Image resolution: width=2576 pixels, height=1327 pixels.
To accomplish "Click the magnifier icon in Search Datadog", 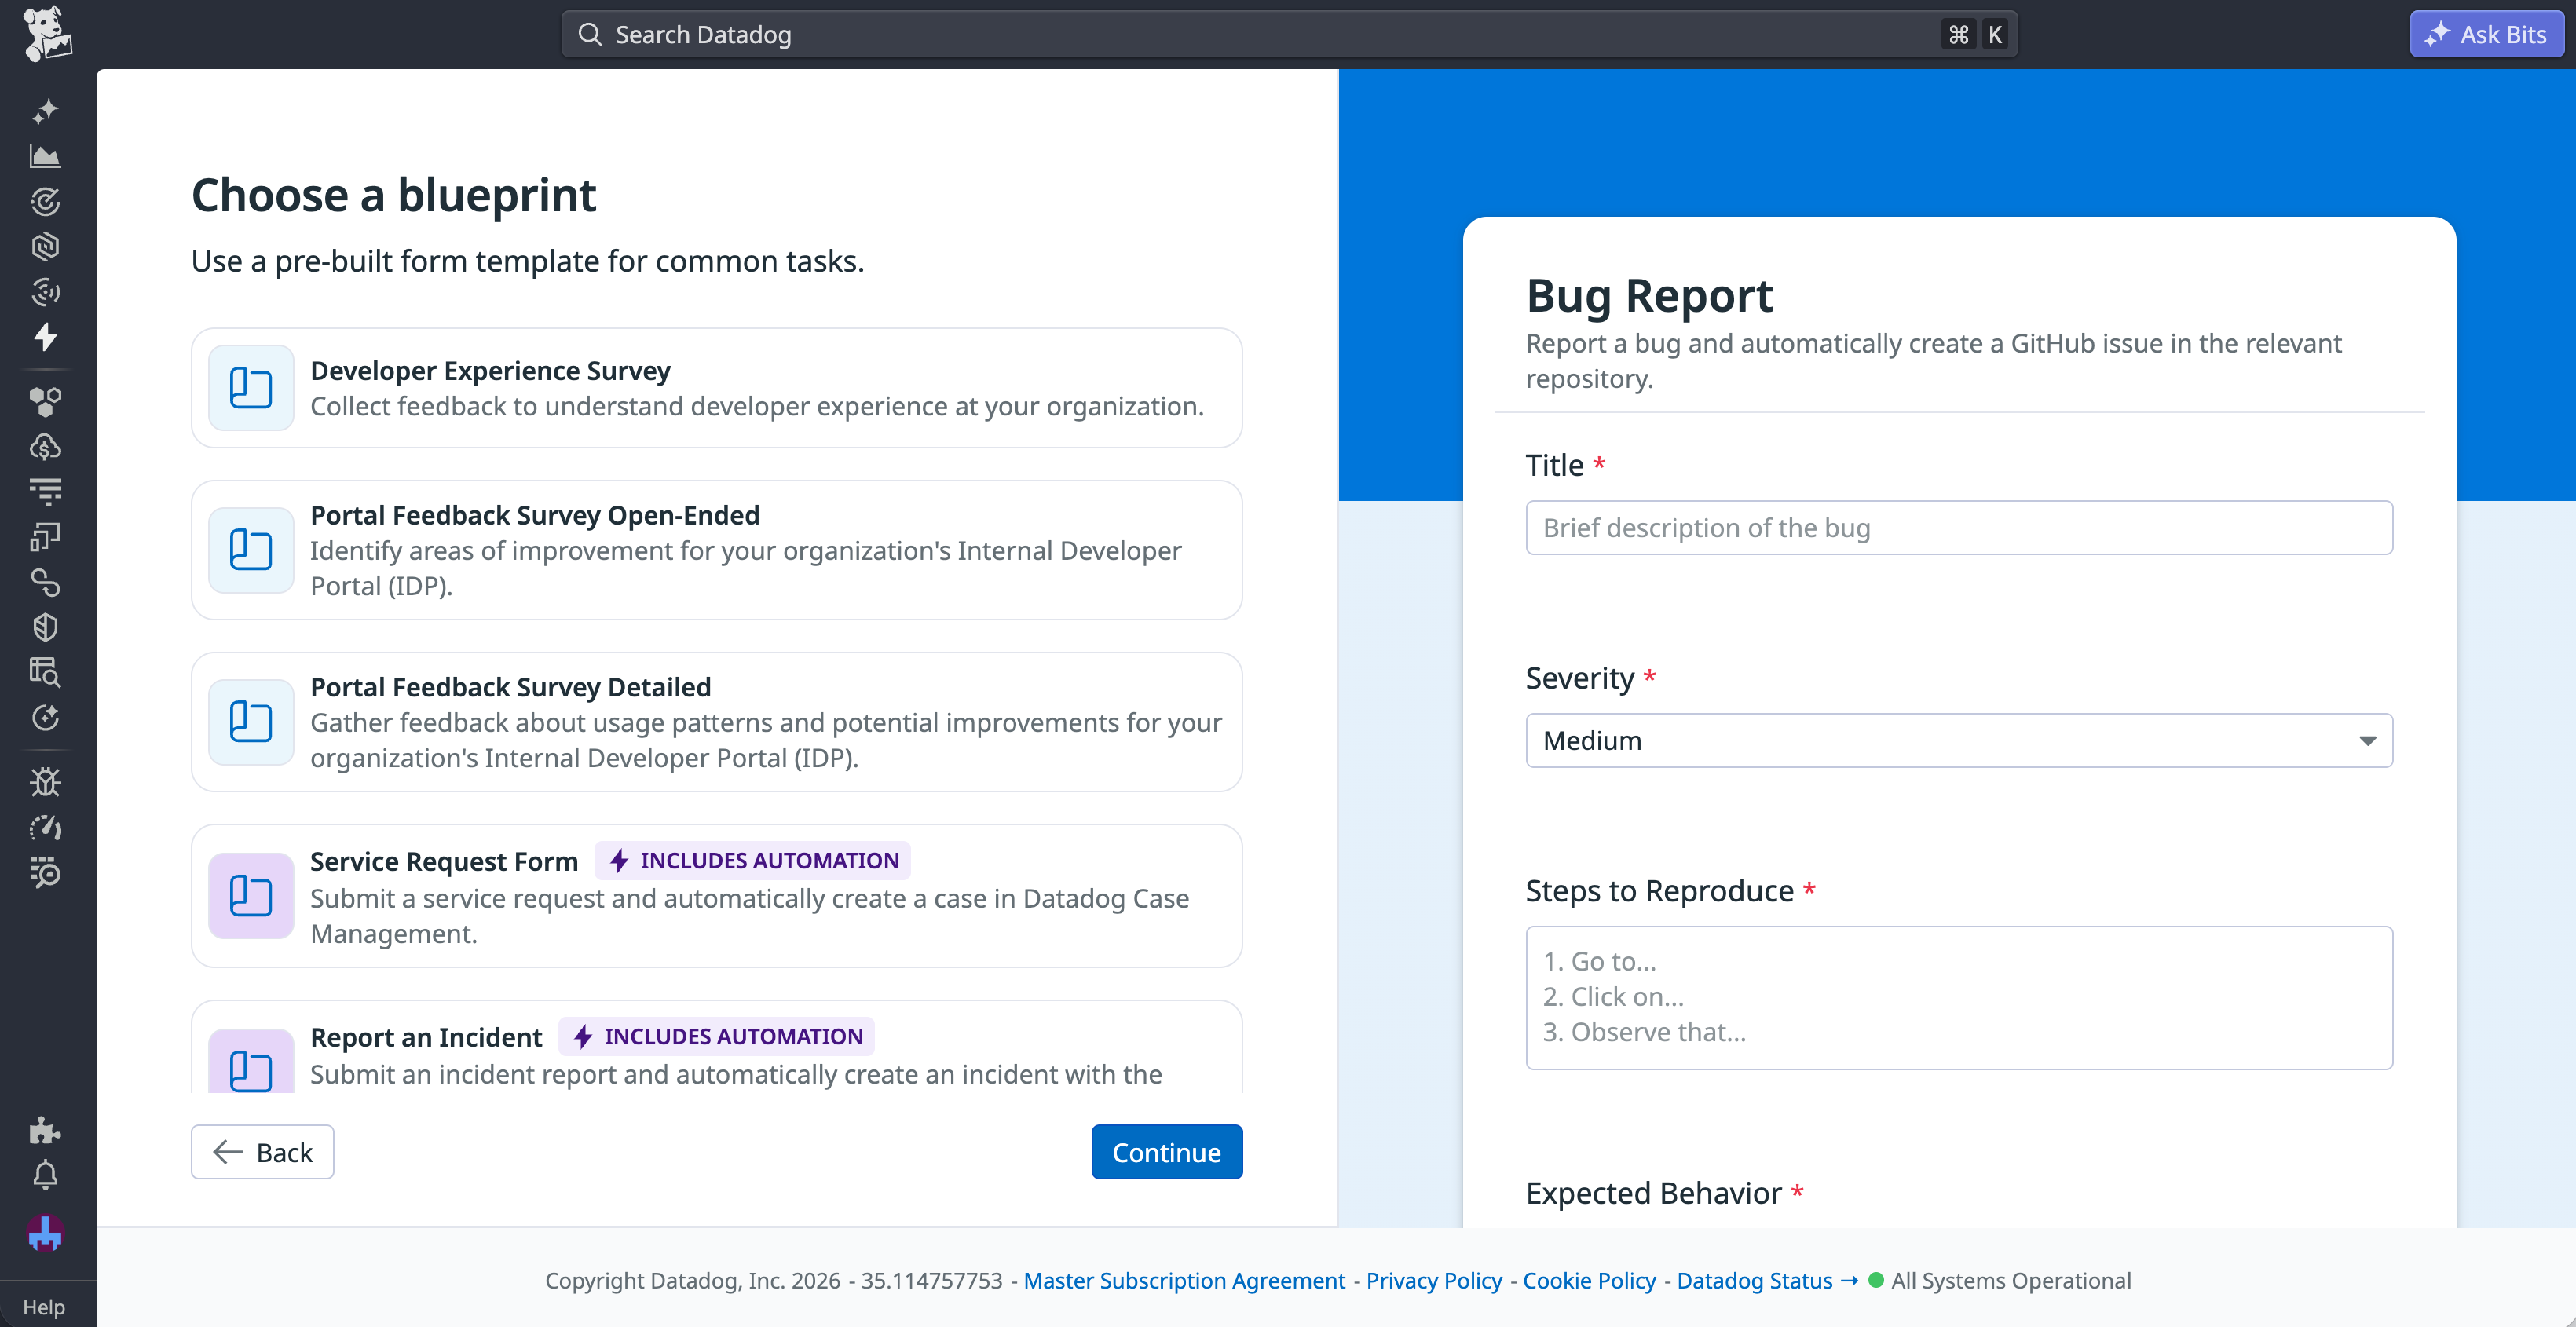I will pyautogui.click(x=590, y=35).
